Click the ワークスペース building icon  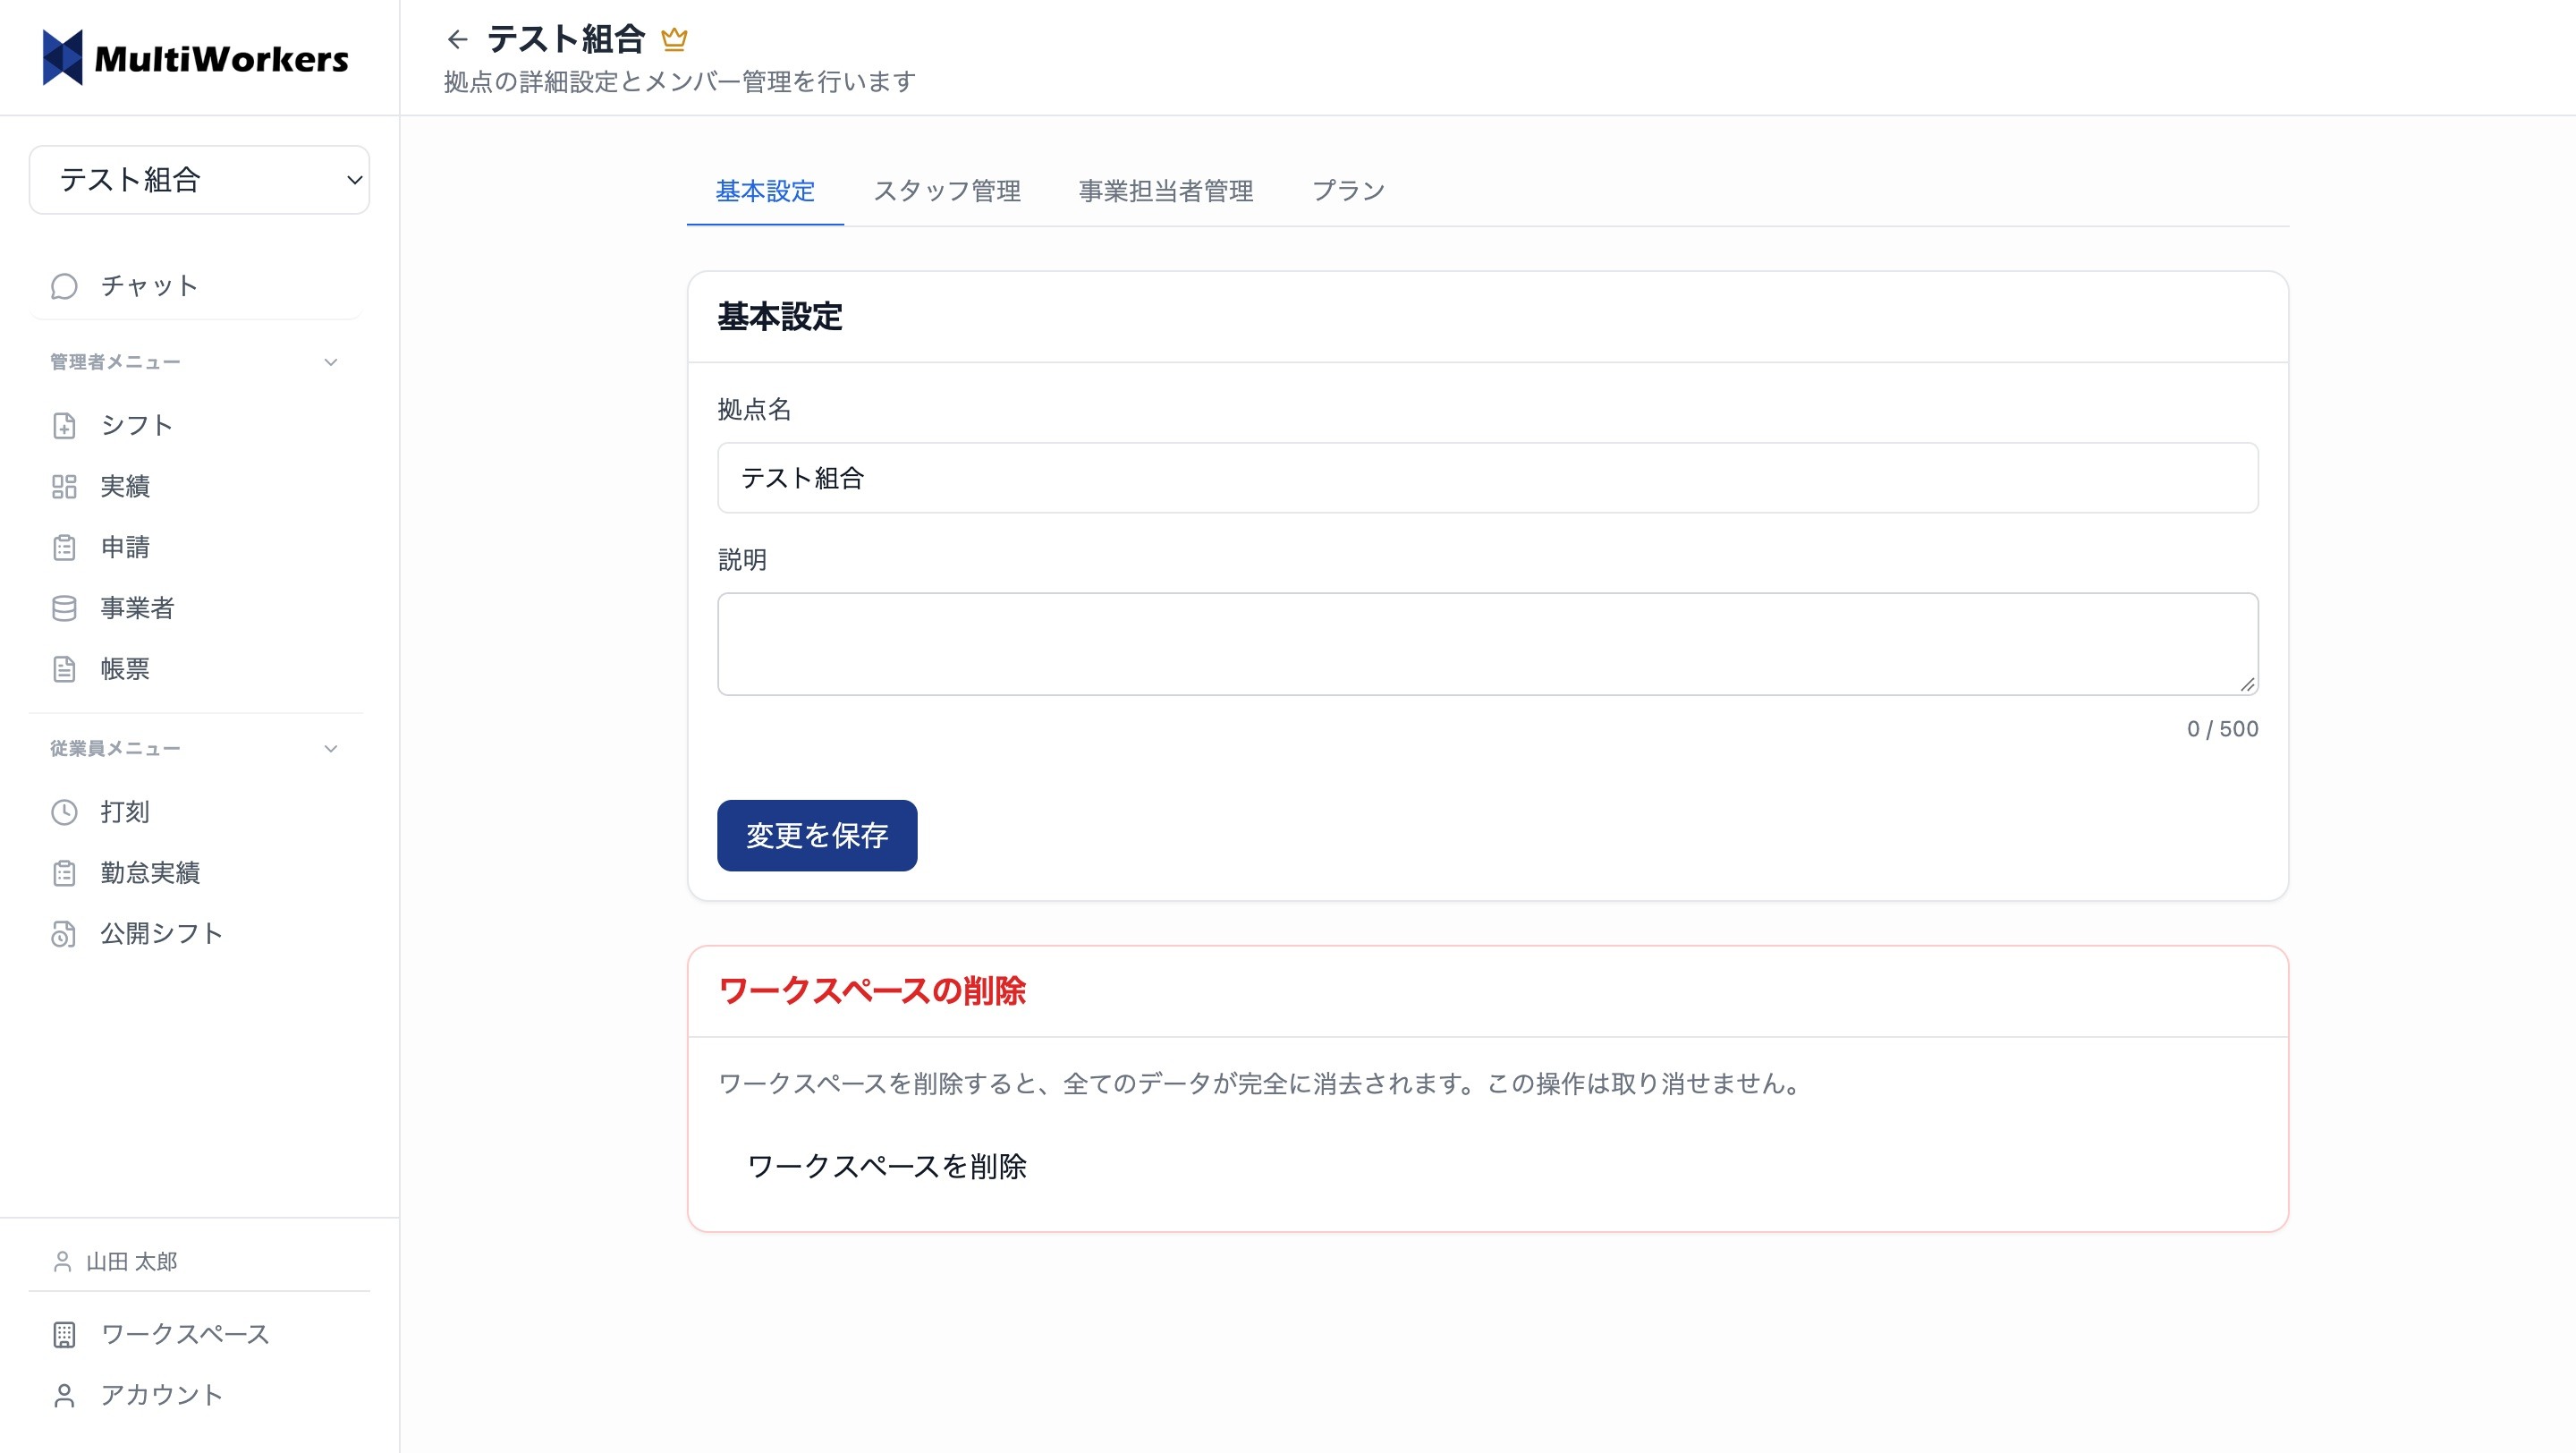64,1335
